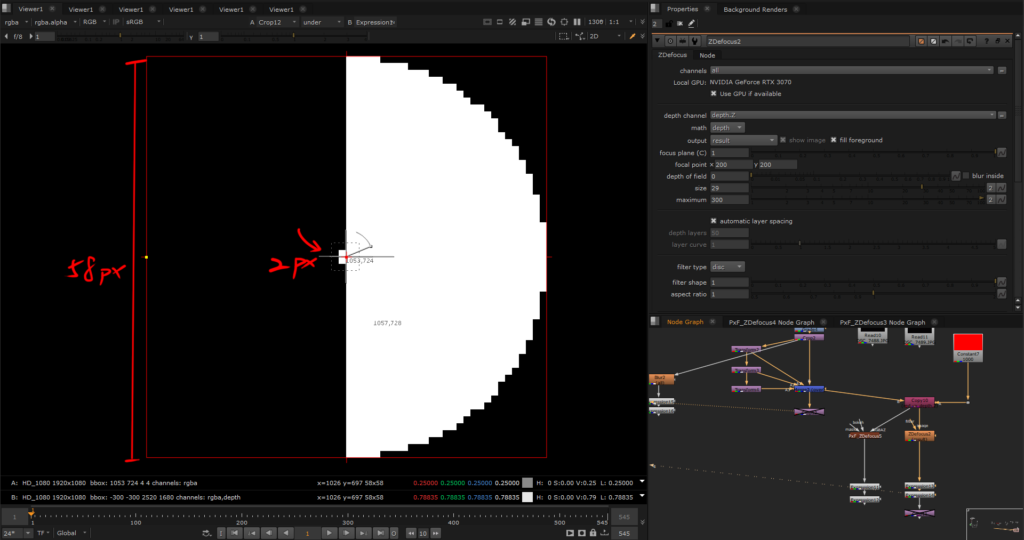Click the depth of field slider track

coord(849,176)
